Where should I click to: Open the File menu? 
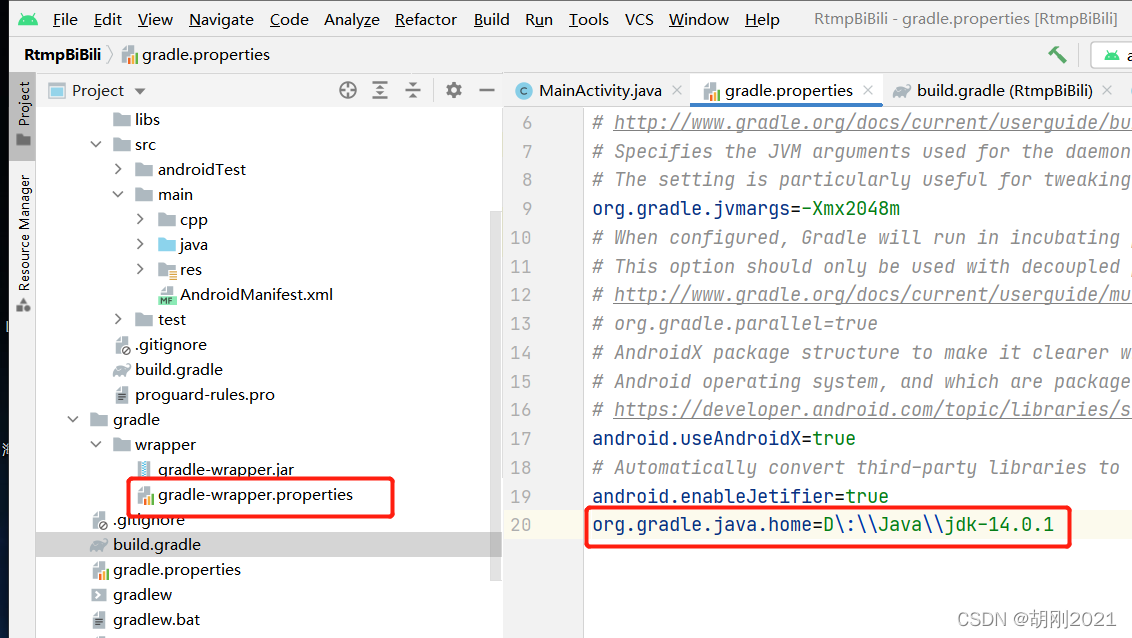coord(65,19)
